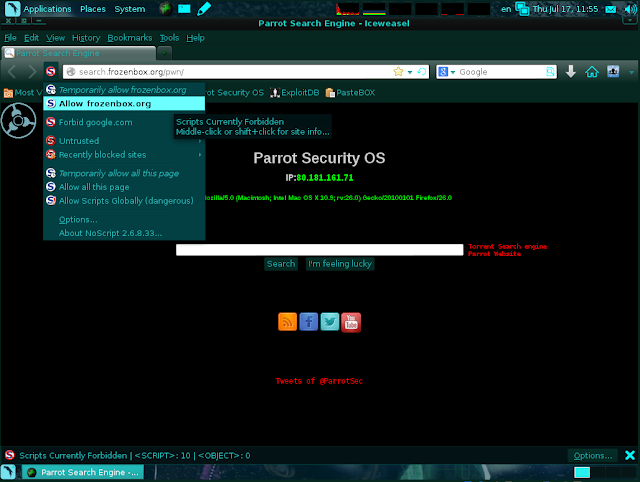Click the NoScript toolbar icon
Image resolution: width=640 pixels, height=482 pixels.
(x=51, y=72)
